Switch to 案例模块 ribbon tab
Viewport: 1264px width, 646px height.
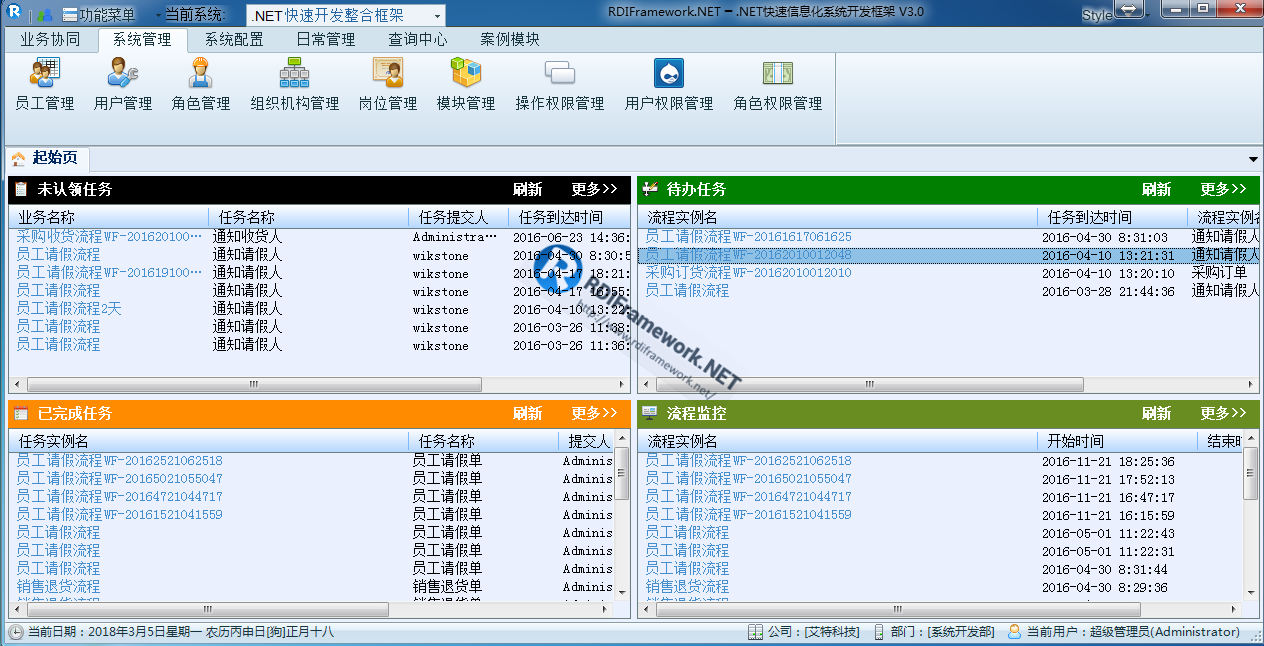point(510,40)
